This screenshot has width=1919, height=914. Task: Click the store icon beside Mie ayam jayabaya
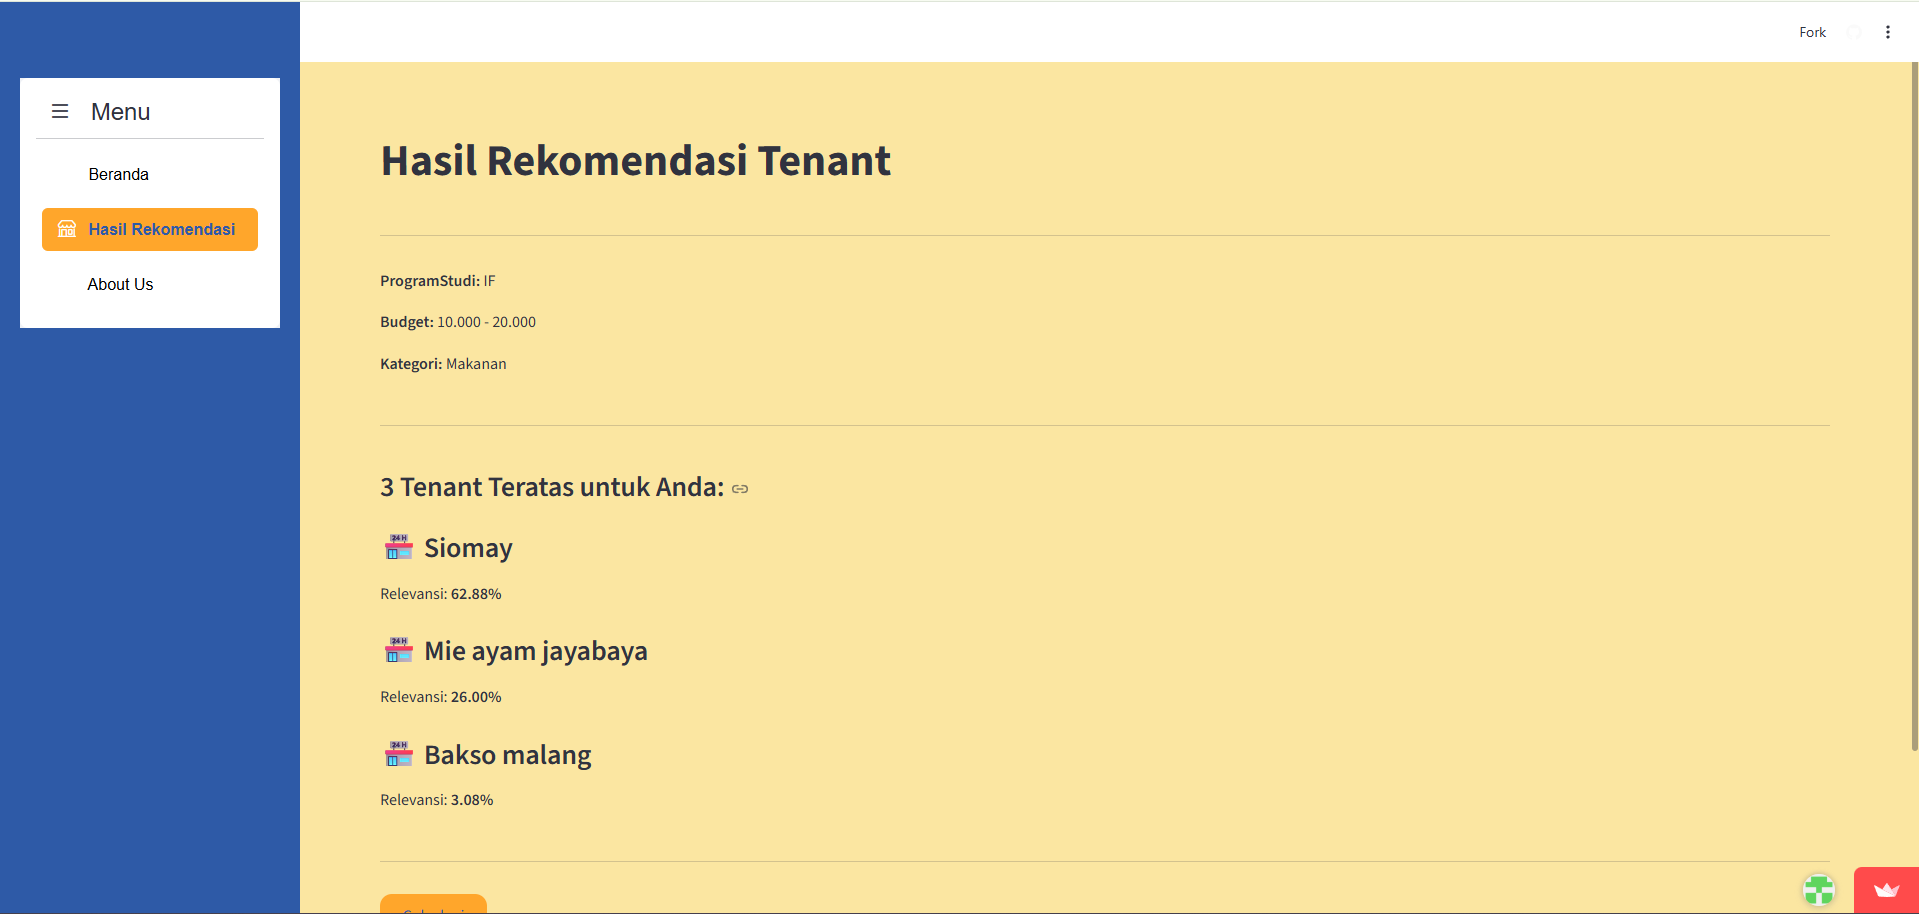(398, 650)
